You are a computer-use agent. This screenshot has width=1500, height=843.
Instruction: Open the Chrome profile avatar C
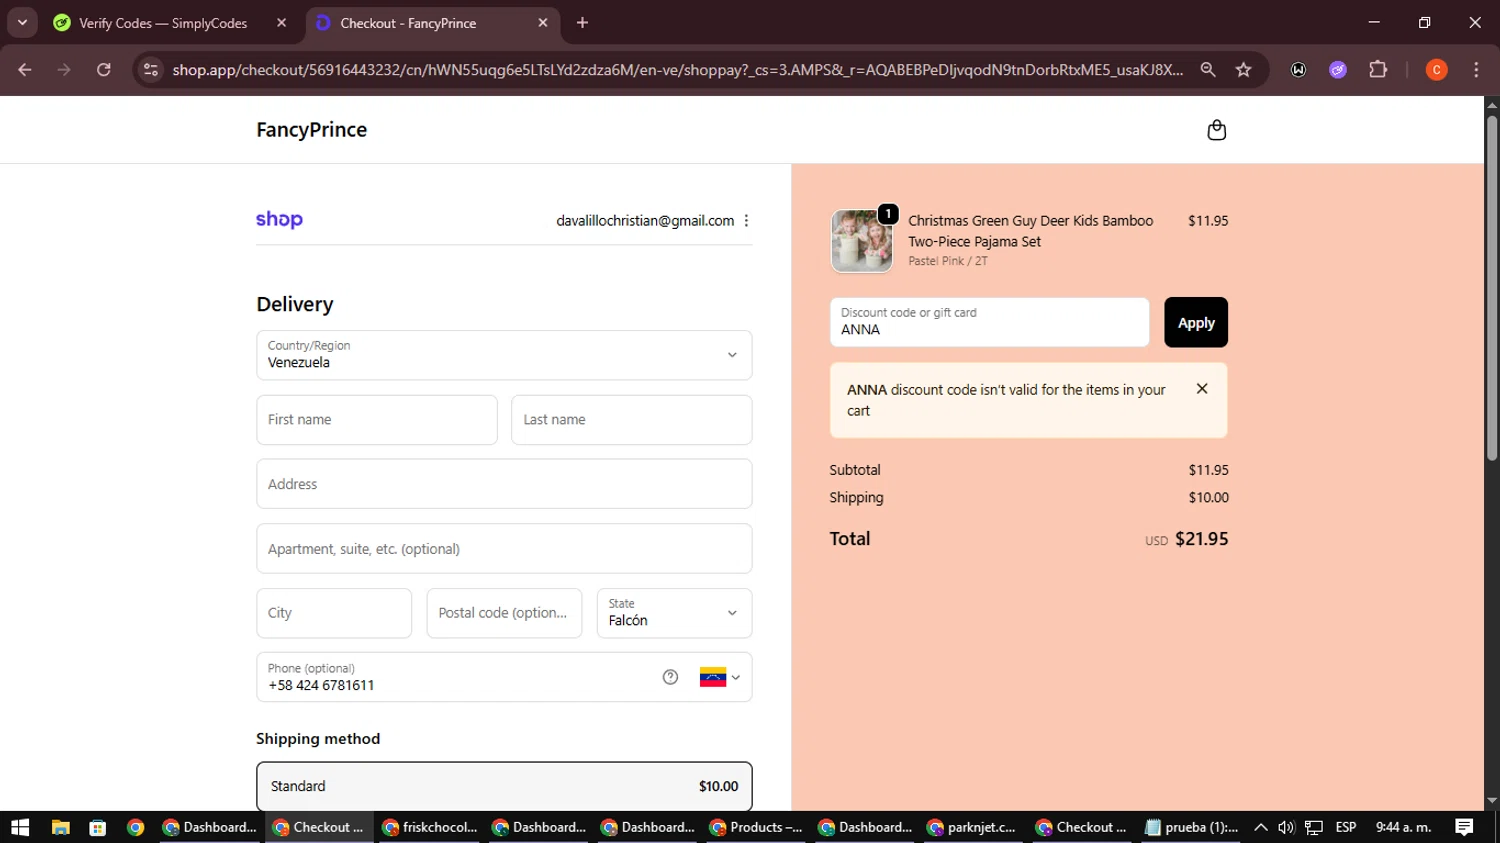coord(1436,70)
